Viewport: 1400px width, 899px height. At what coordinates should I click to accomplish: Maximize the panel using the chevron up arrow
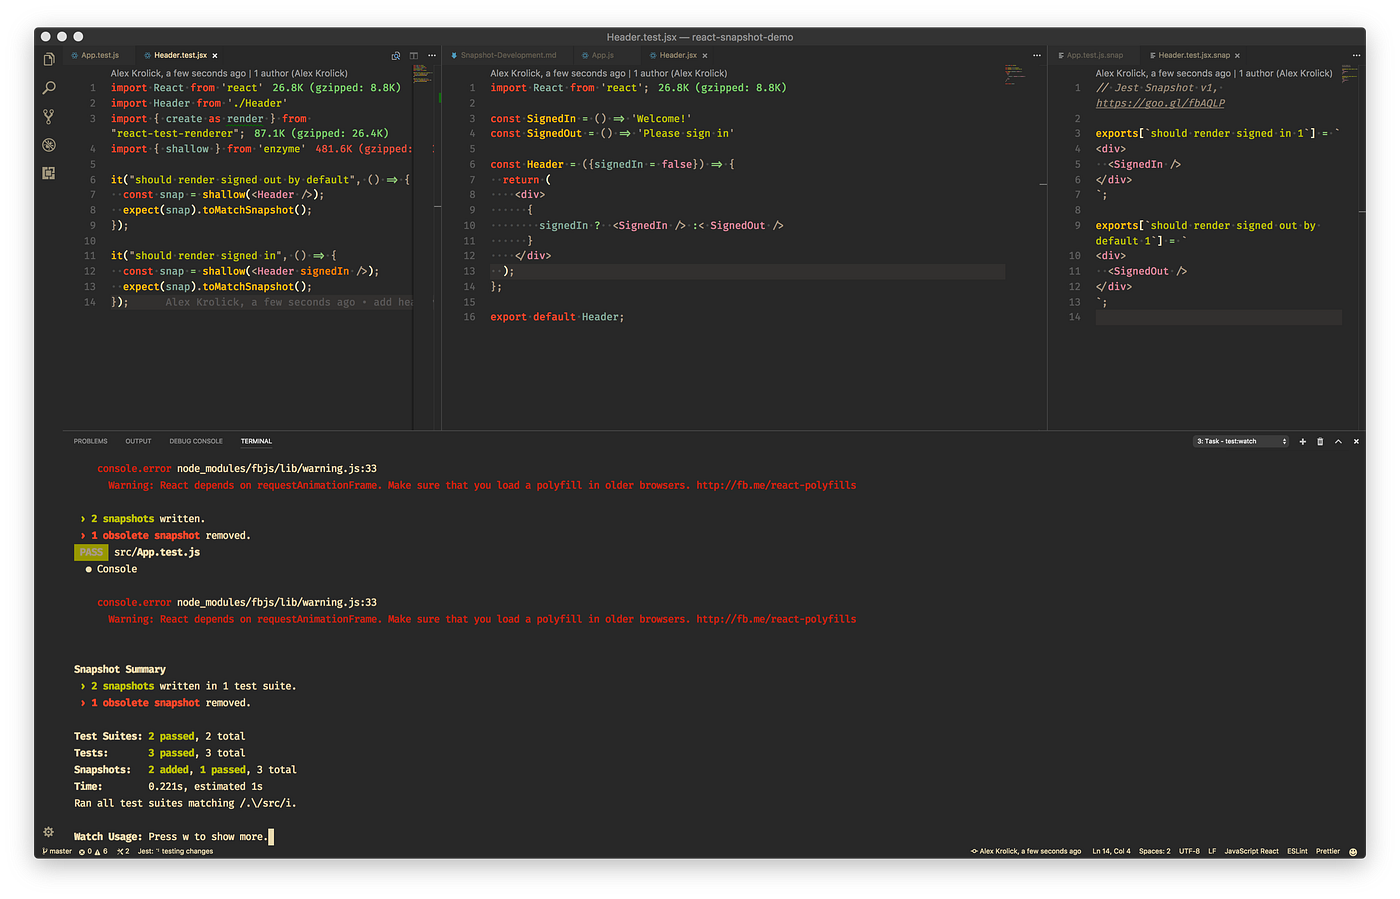coord(1338,441)
